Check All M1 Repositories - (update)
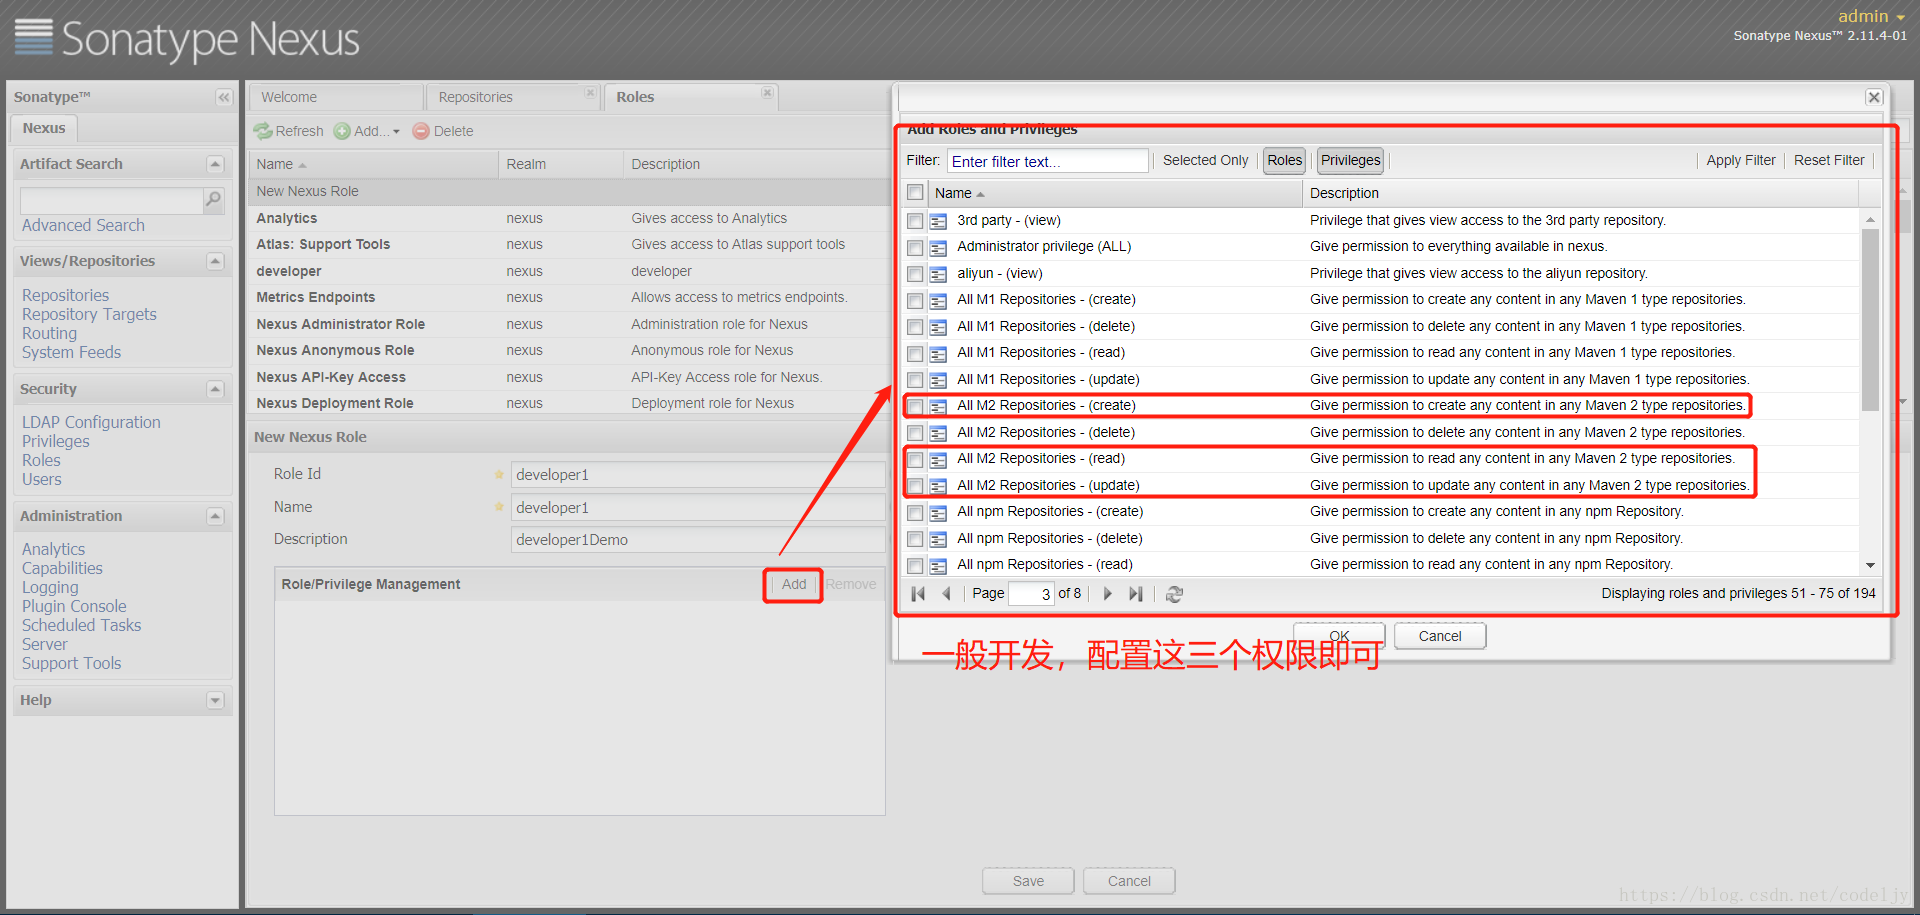Viewport: 1920px width, 915px height. pyautogui.click(x=915, y=380)
